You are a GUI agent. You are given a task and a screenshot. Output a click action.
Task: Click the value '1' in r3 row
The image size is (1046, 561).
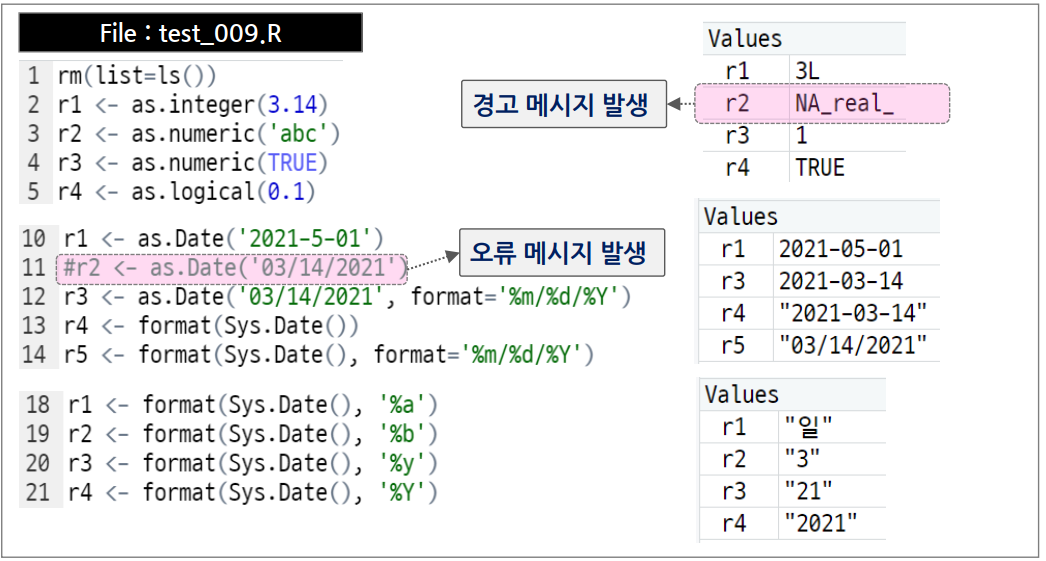pyautogui.click(x=801, y=135)
